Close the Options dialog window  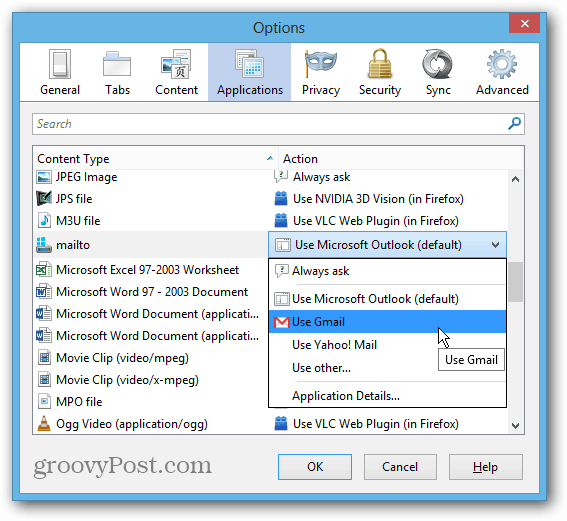tap(525, 24)
